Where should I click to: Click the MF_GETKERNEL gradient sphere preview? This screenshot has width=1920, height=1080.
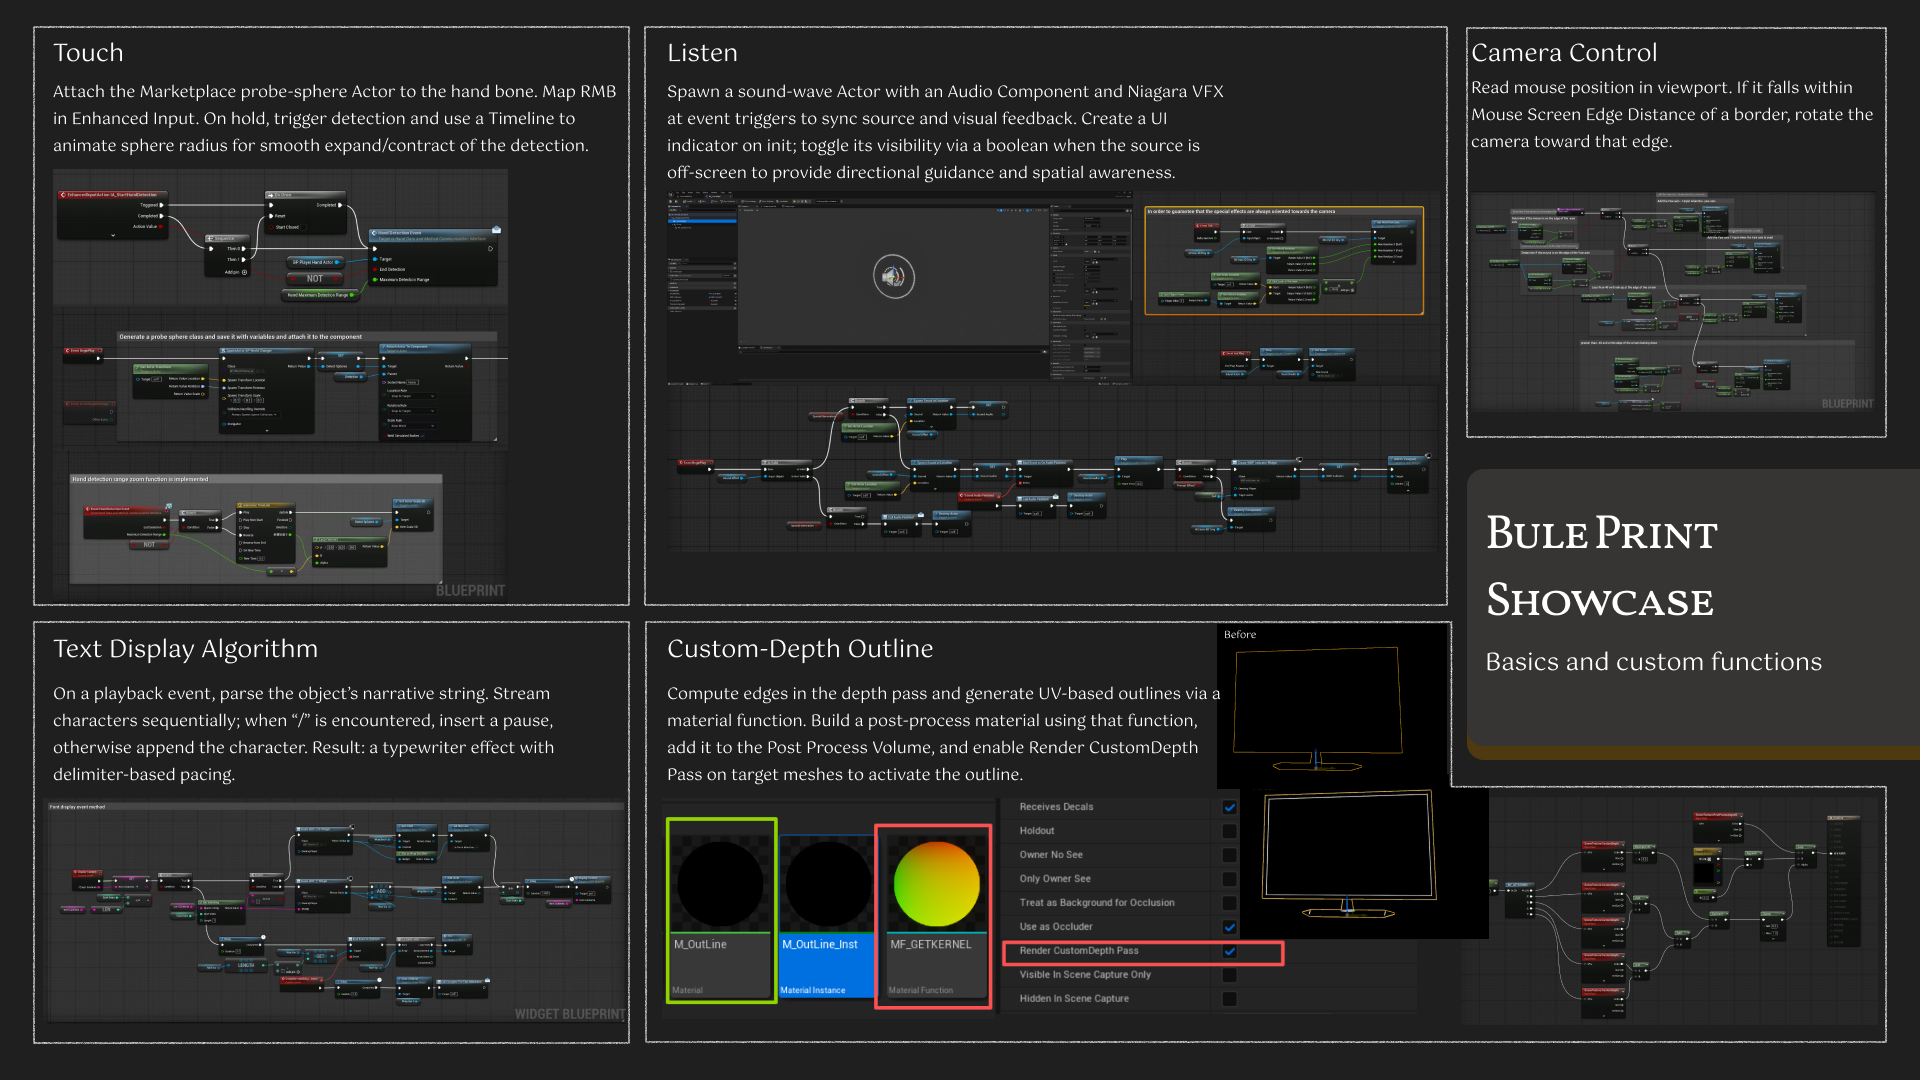(935, 884)
